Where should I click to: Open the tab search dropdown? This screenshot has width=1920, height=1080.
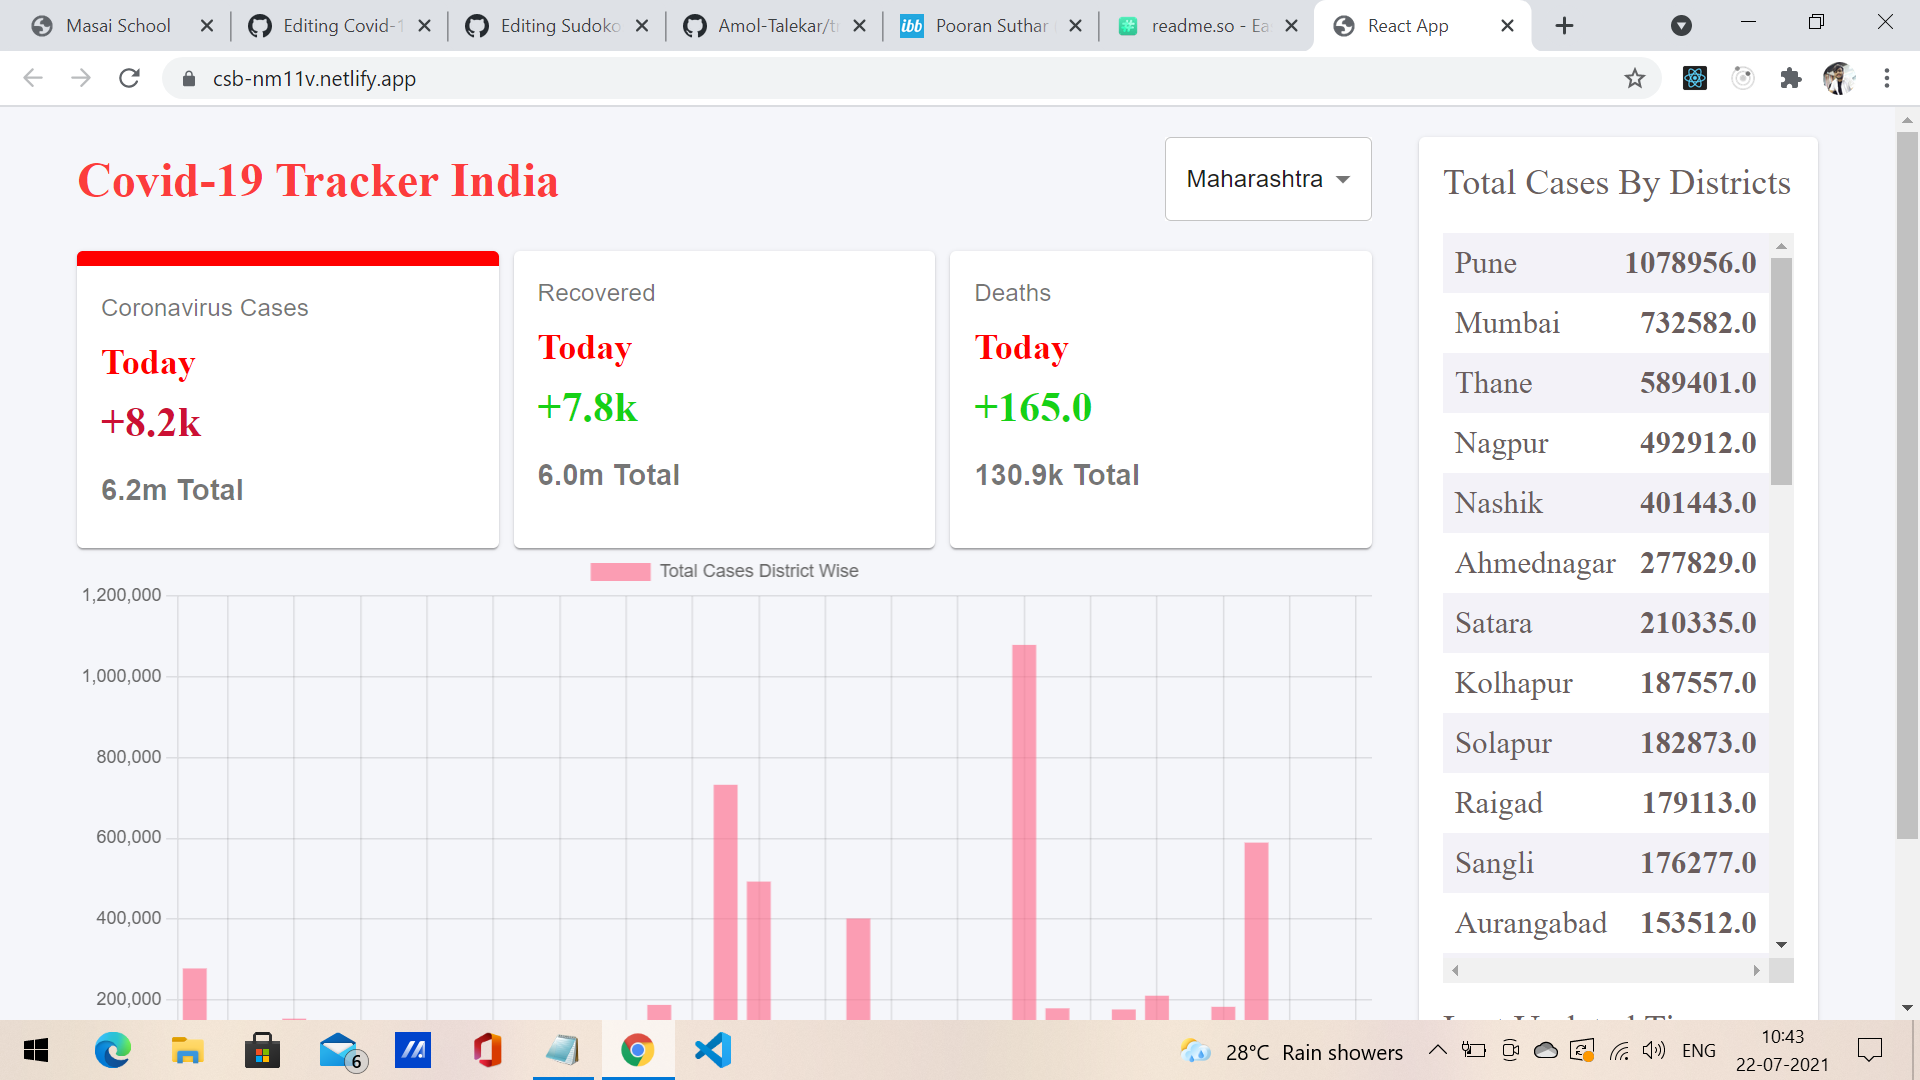1682,26
